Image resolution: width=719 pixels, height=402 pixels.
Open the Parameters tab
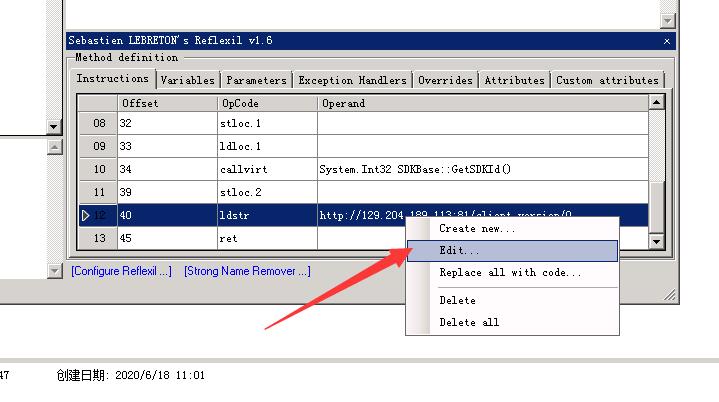tap(256, 80)
